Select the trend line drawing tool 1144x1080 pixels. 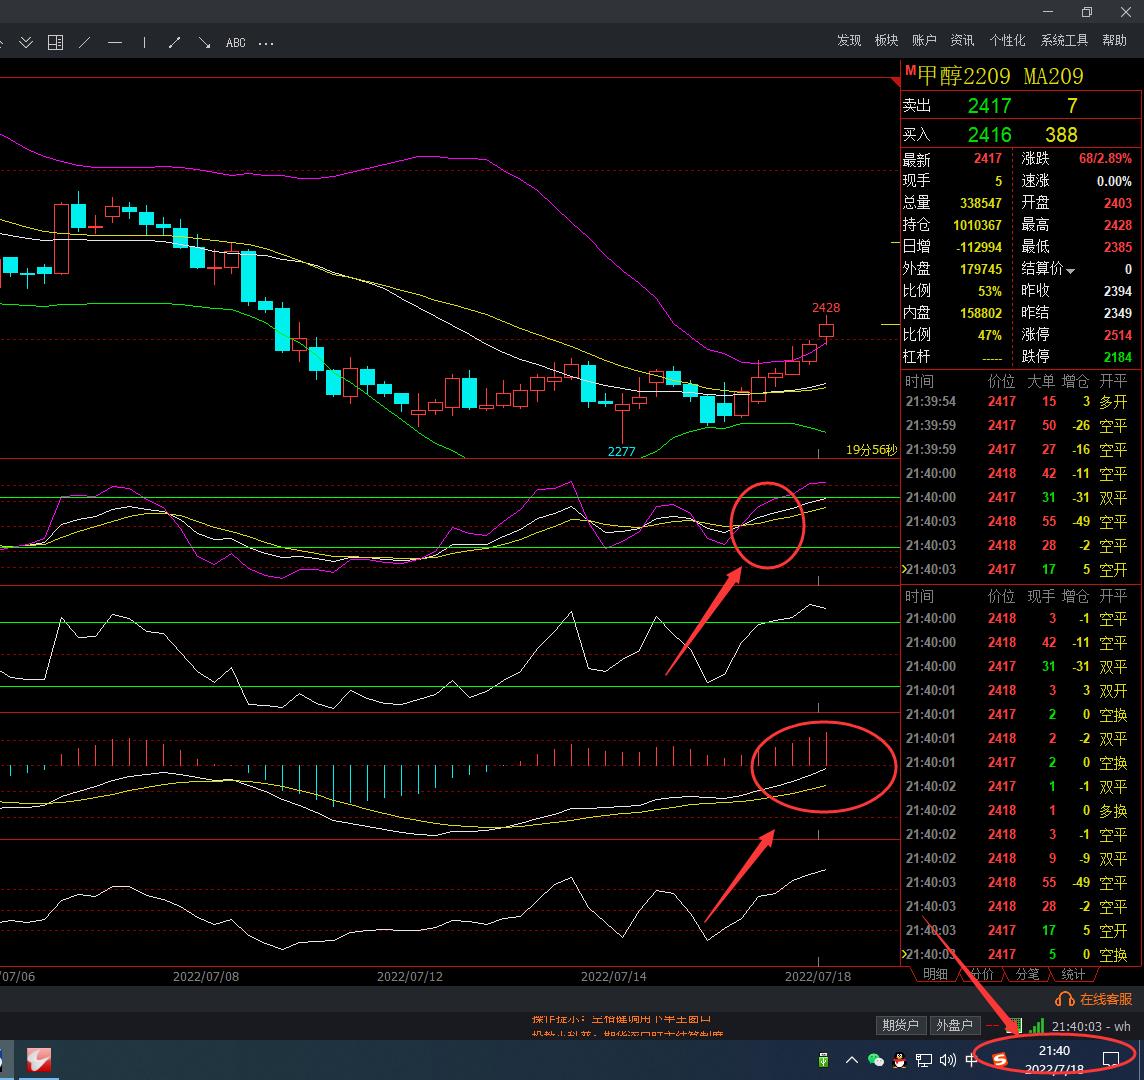[x=85, y=43]
